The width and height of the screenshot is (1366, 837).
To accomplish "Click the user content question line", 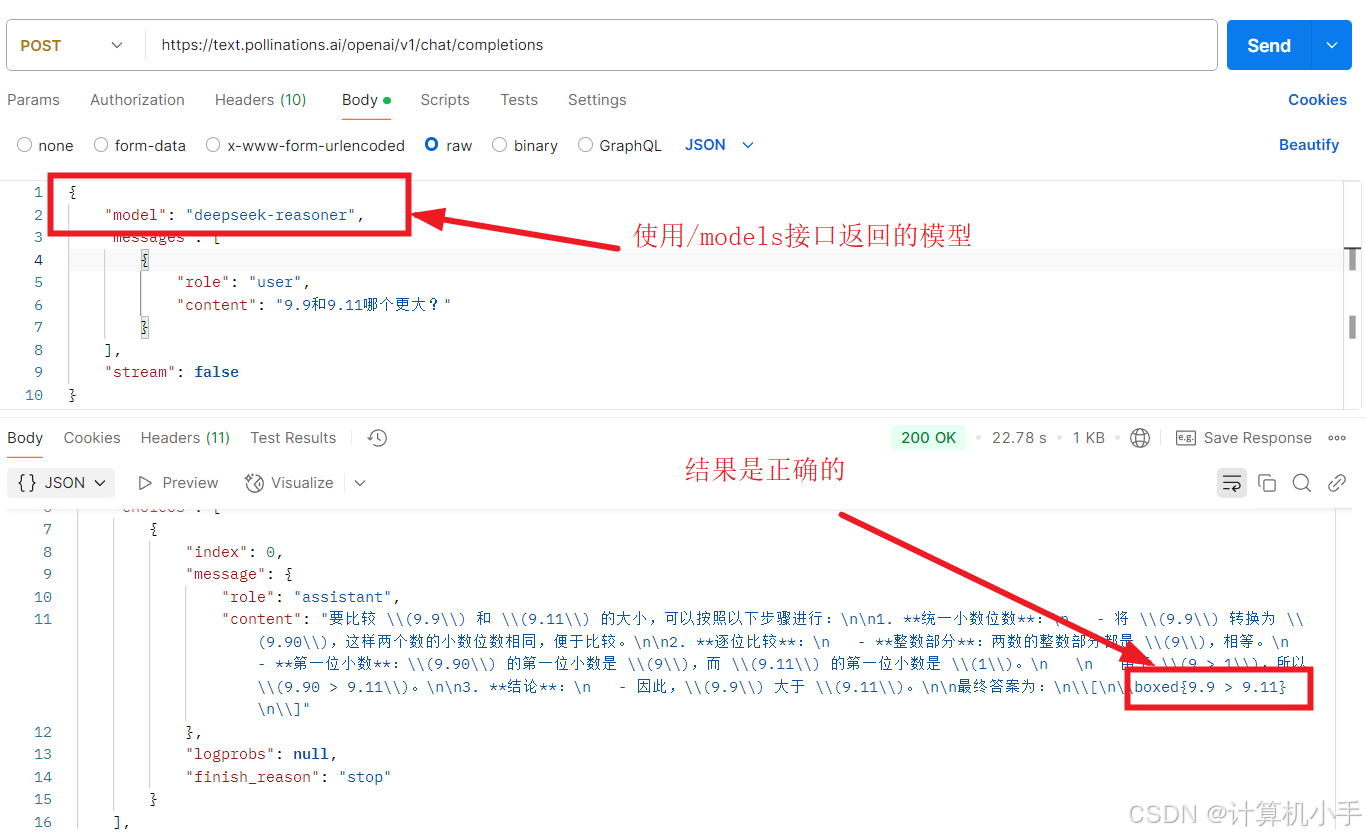I will click(314, 305).
